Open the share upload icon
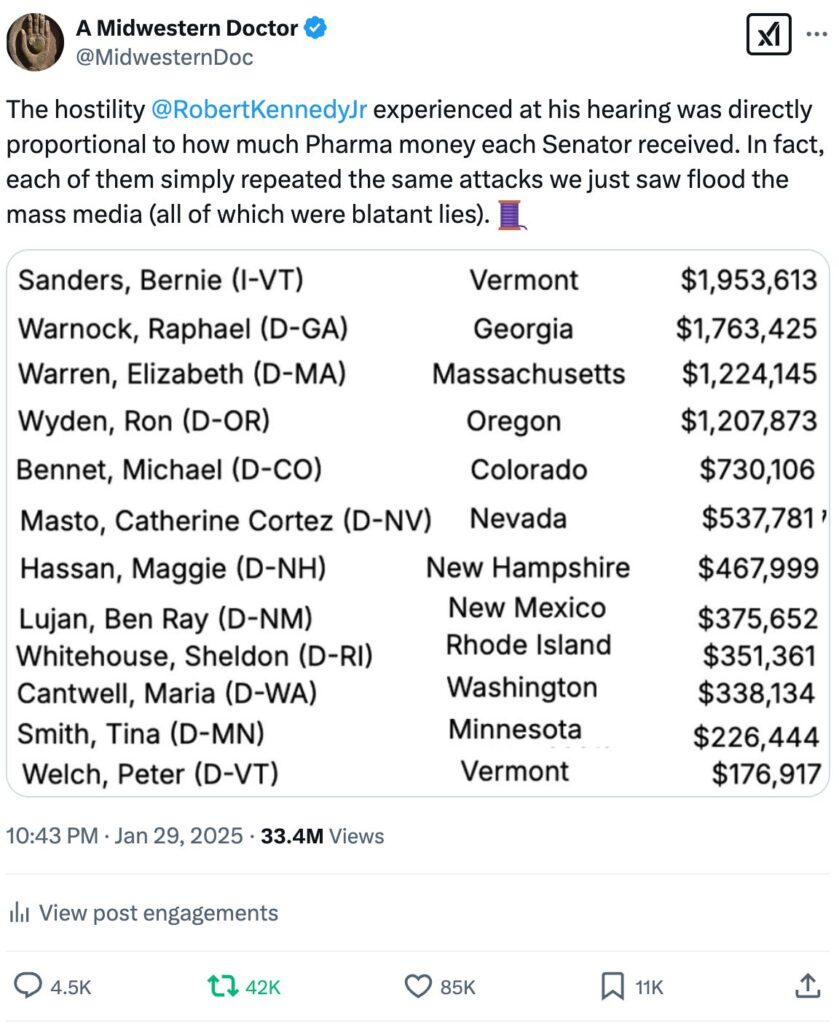The height and width of the screenshot is (1024, 839). [x=807, y=985]
